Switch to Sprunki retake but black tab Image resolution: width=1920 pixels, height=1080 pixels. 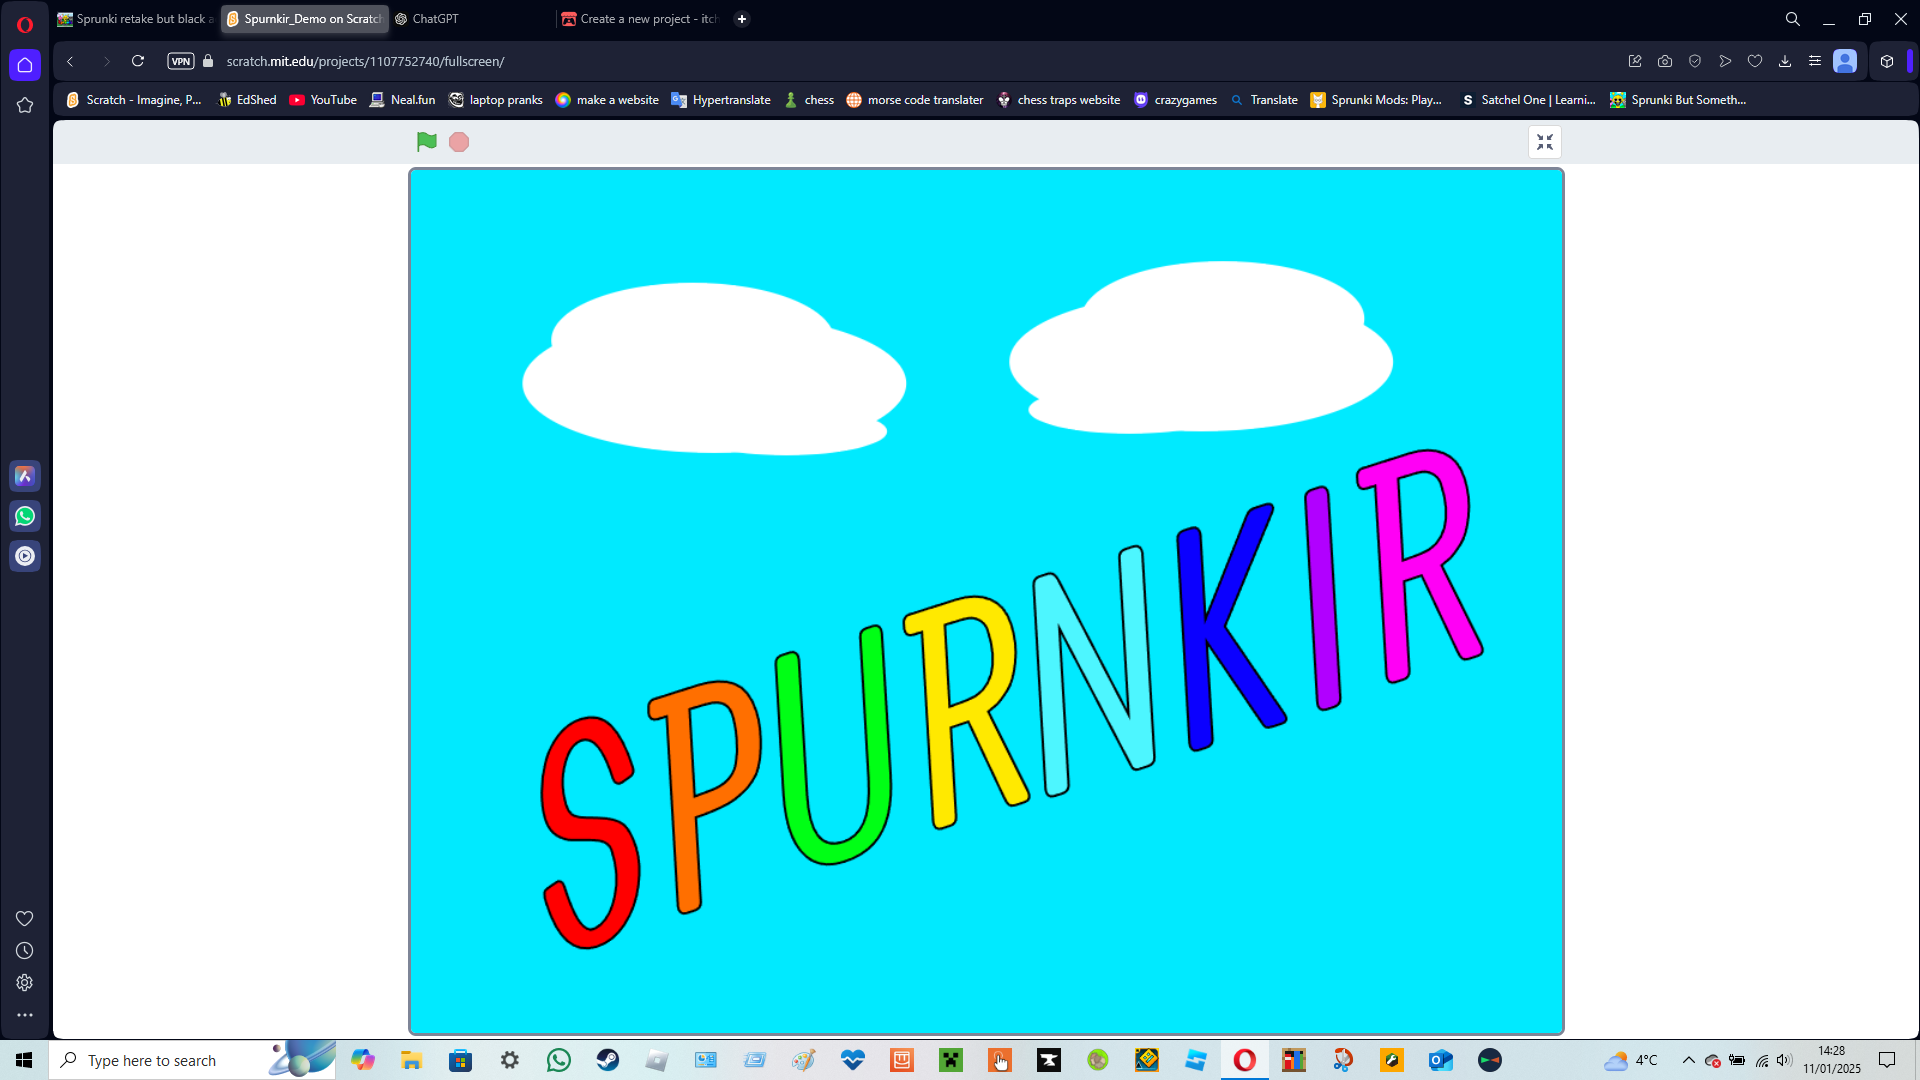coord(136,19)
